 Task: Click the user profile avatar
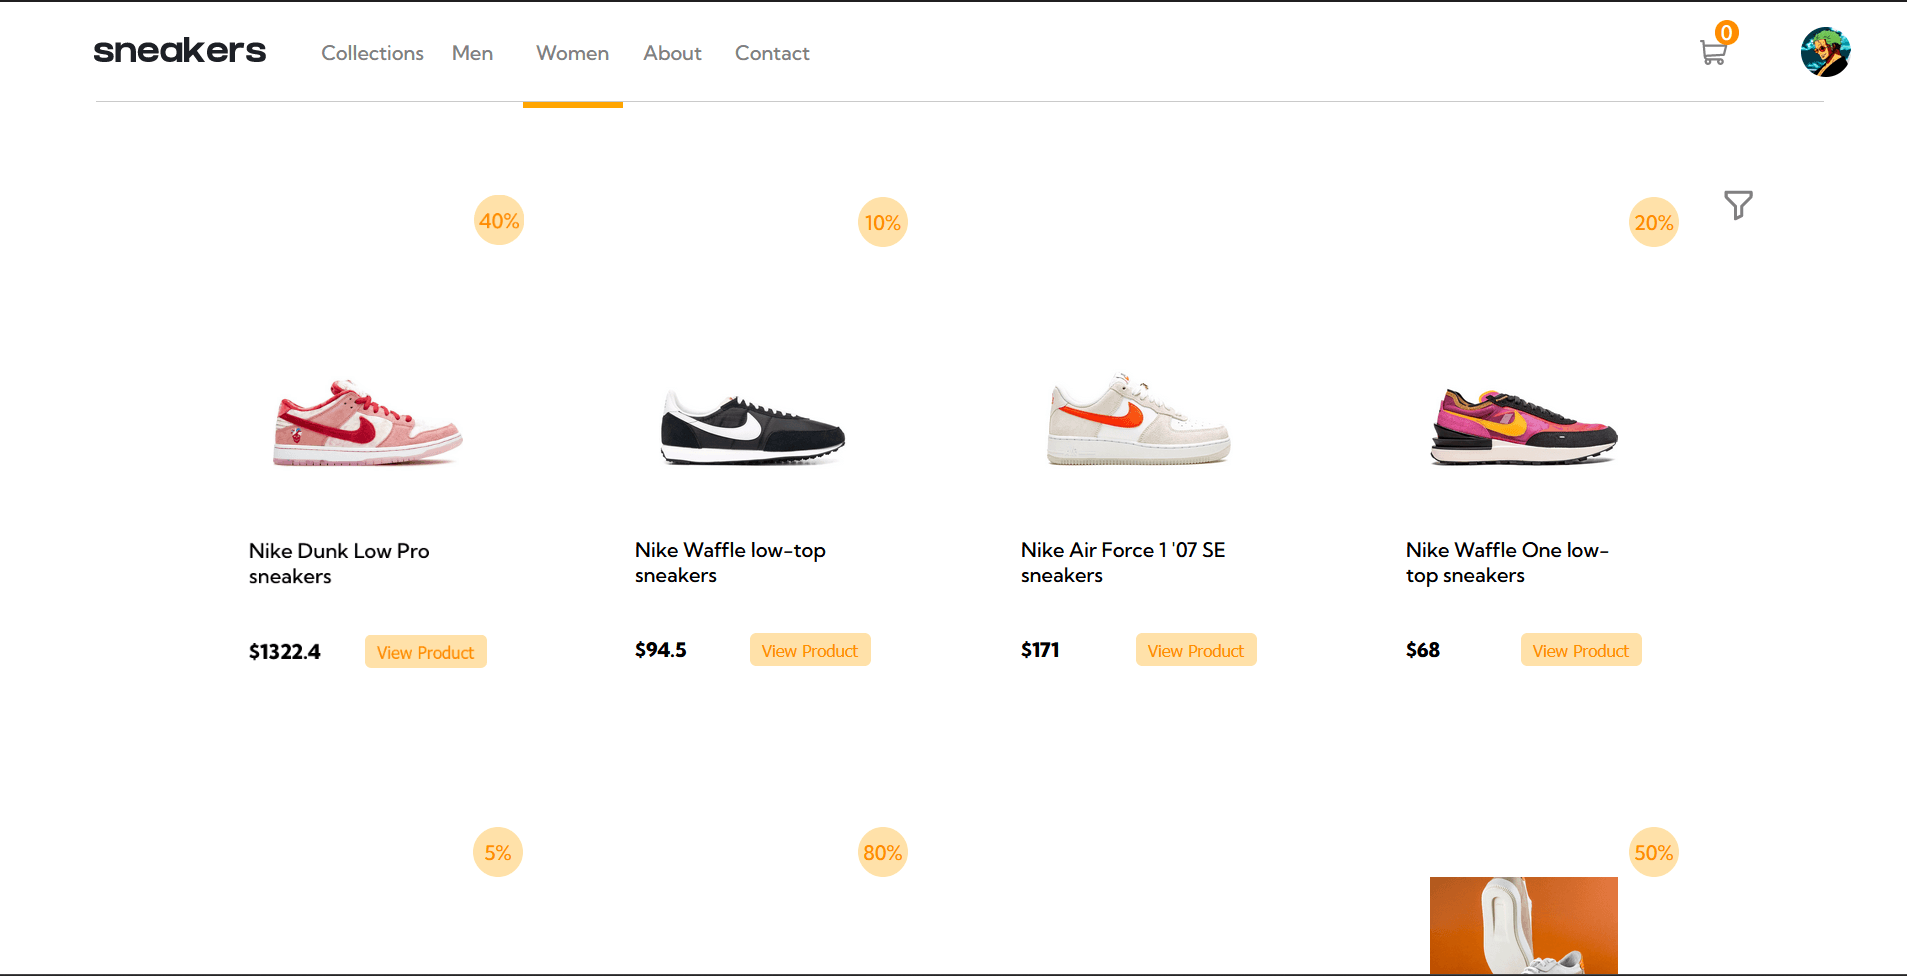point(1825,52)
